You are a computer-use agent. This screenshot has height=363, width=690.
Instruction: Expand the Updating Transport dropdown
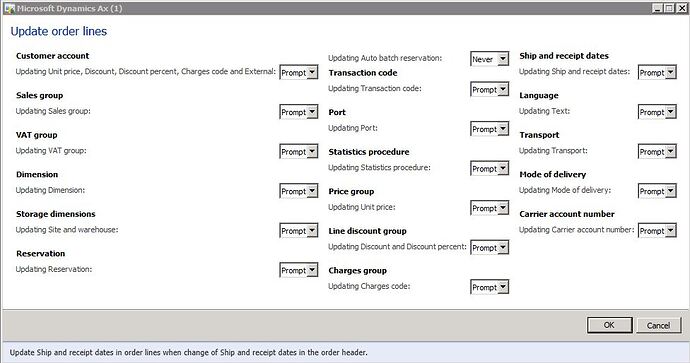tap(657, 152)
